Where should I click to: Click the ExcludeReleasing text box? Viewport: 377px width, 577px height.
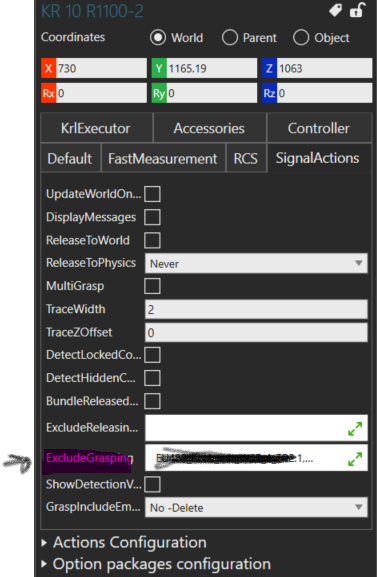click(256, 428)
